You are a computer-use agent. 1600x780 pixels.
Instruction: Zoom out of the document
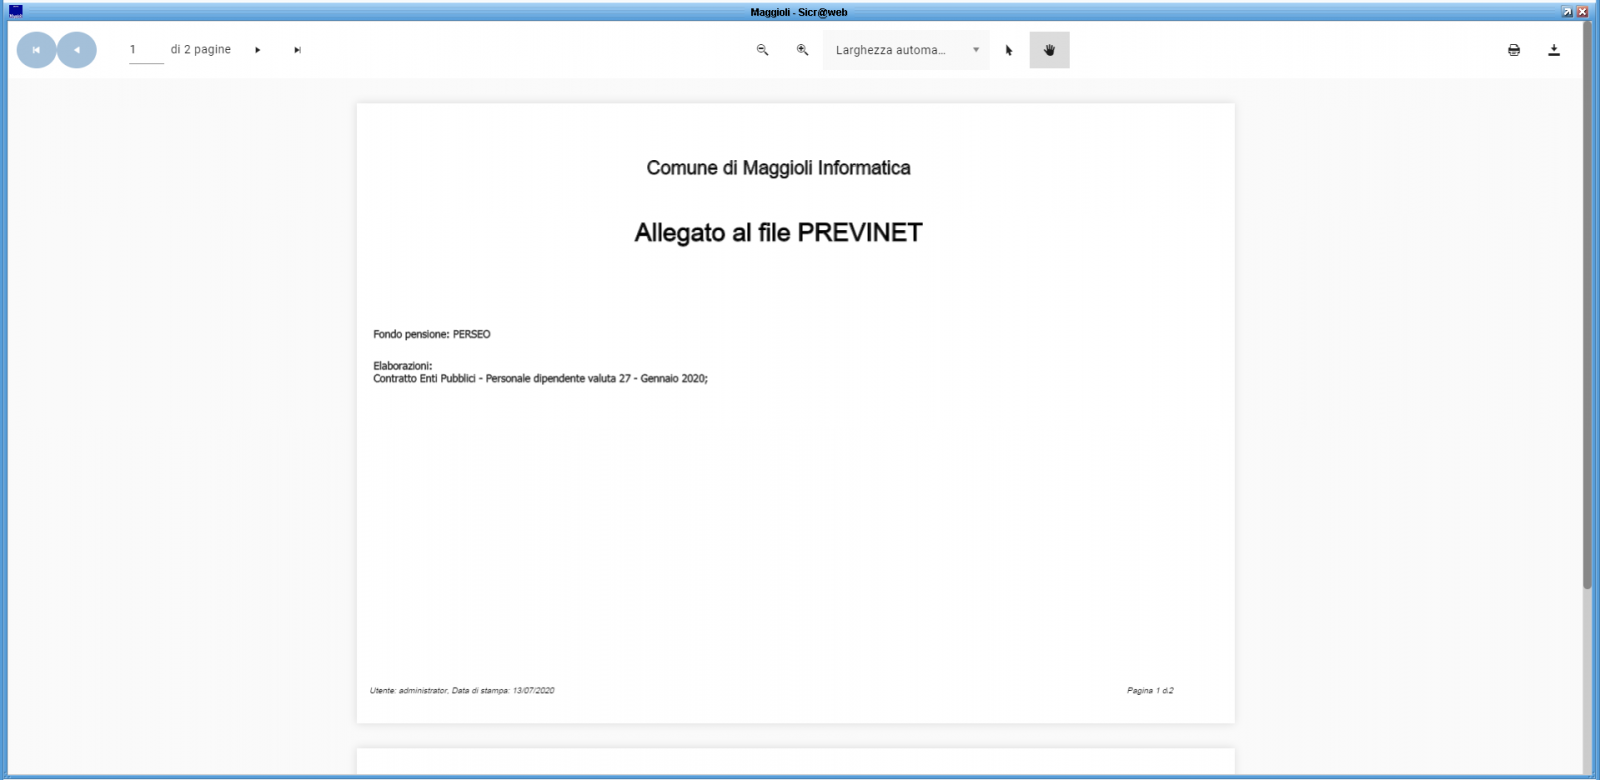(762, 50)
